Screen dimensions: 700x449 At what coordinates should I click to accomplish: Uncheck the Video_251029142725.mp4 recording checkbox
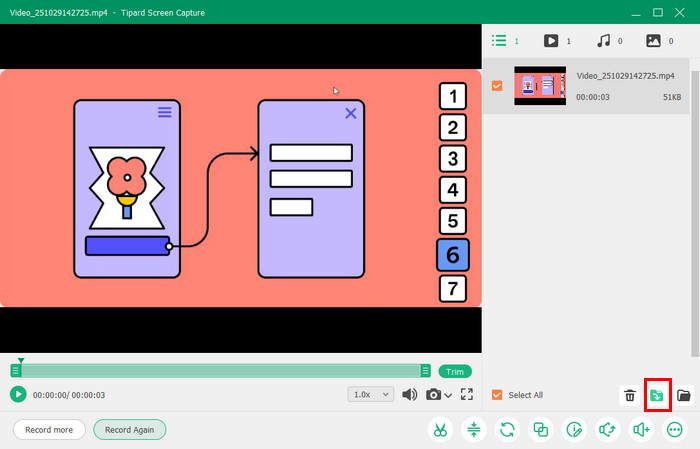(x=497, y=86)
